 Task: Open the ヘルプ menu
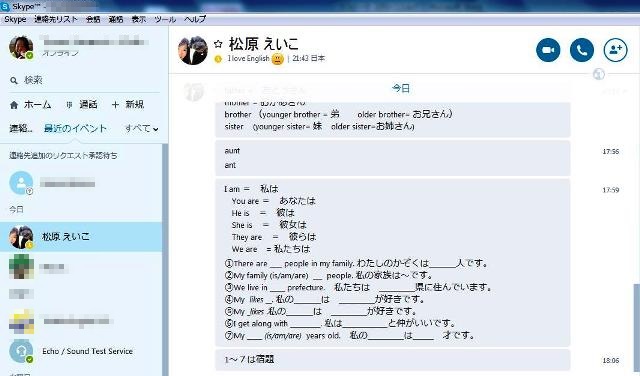click(195, 19)
